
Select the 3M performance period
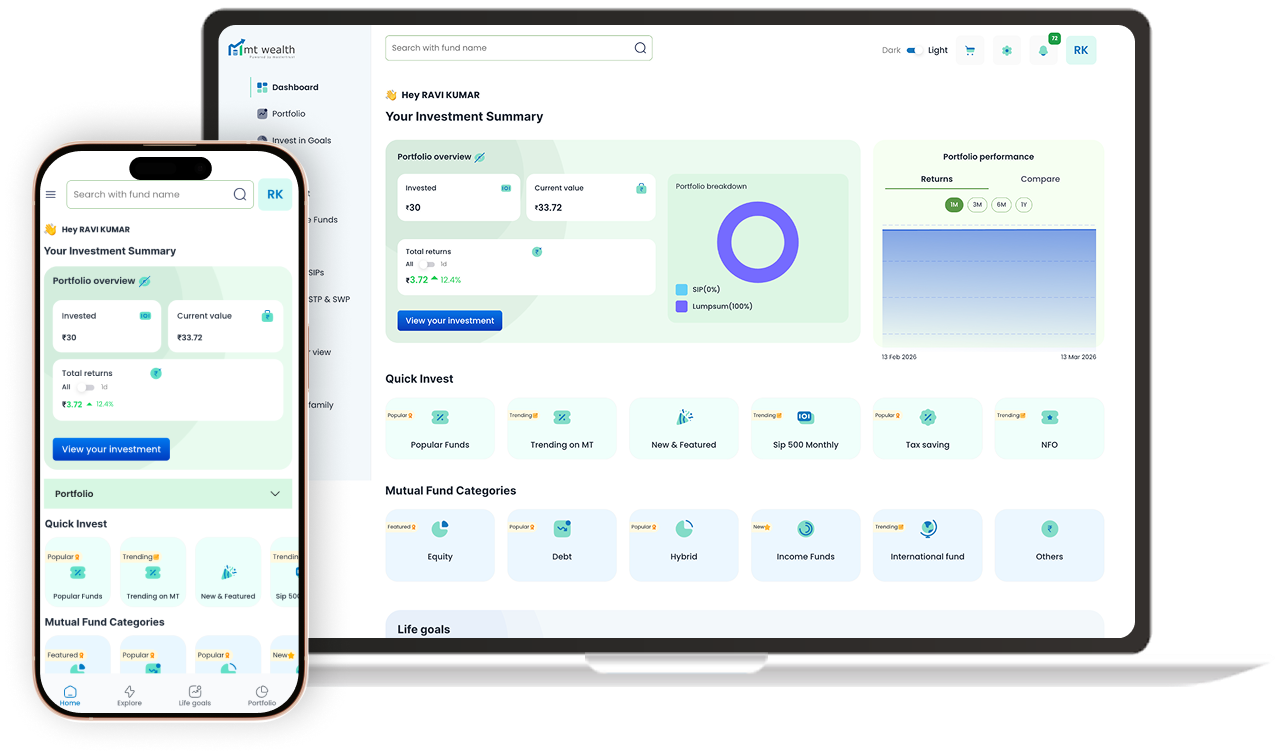click(977, 205)
